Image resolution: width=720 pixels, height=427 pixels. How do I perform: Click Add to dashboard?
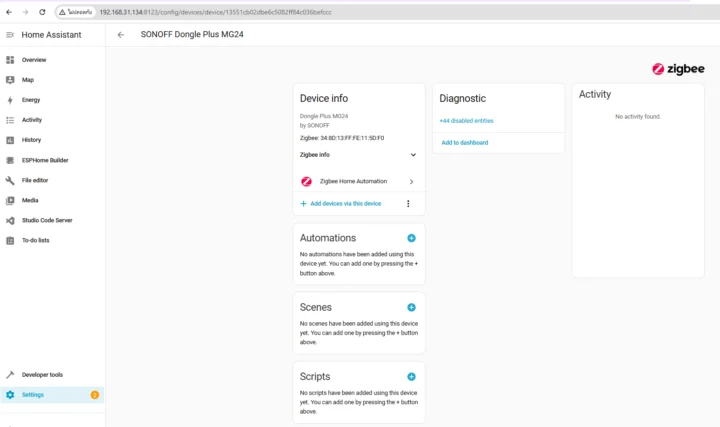coord(465,143)
